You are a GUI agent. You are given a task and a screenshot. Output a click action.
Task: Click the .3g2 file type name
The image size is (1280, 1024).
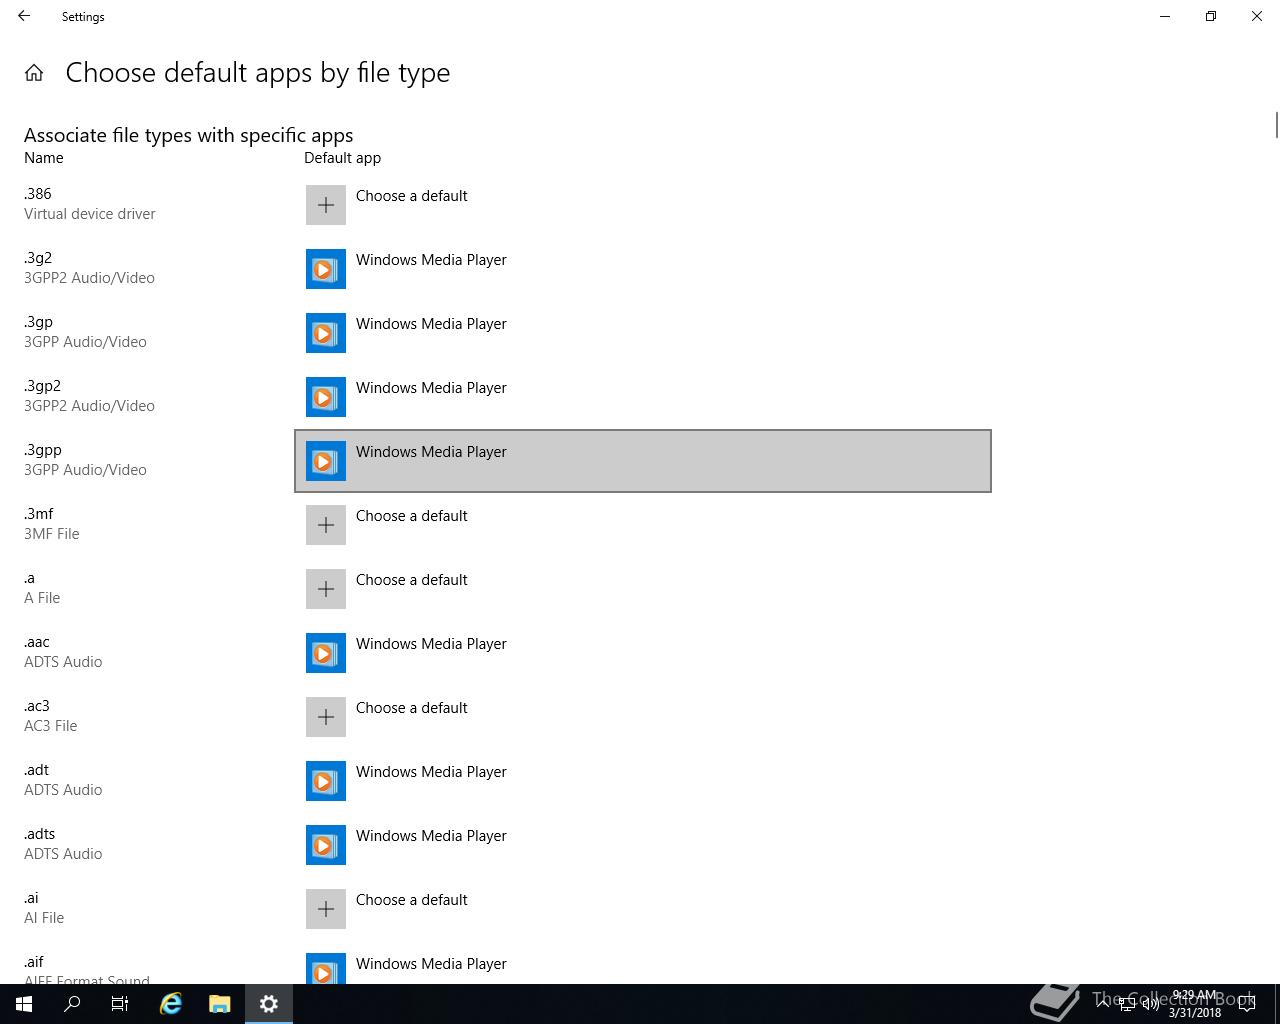coord(38,258)
